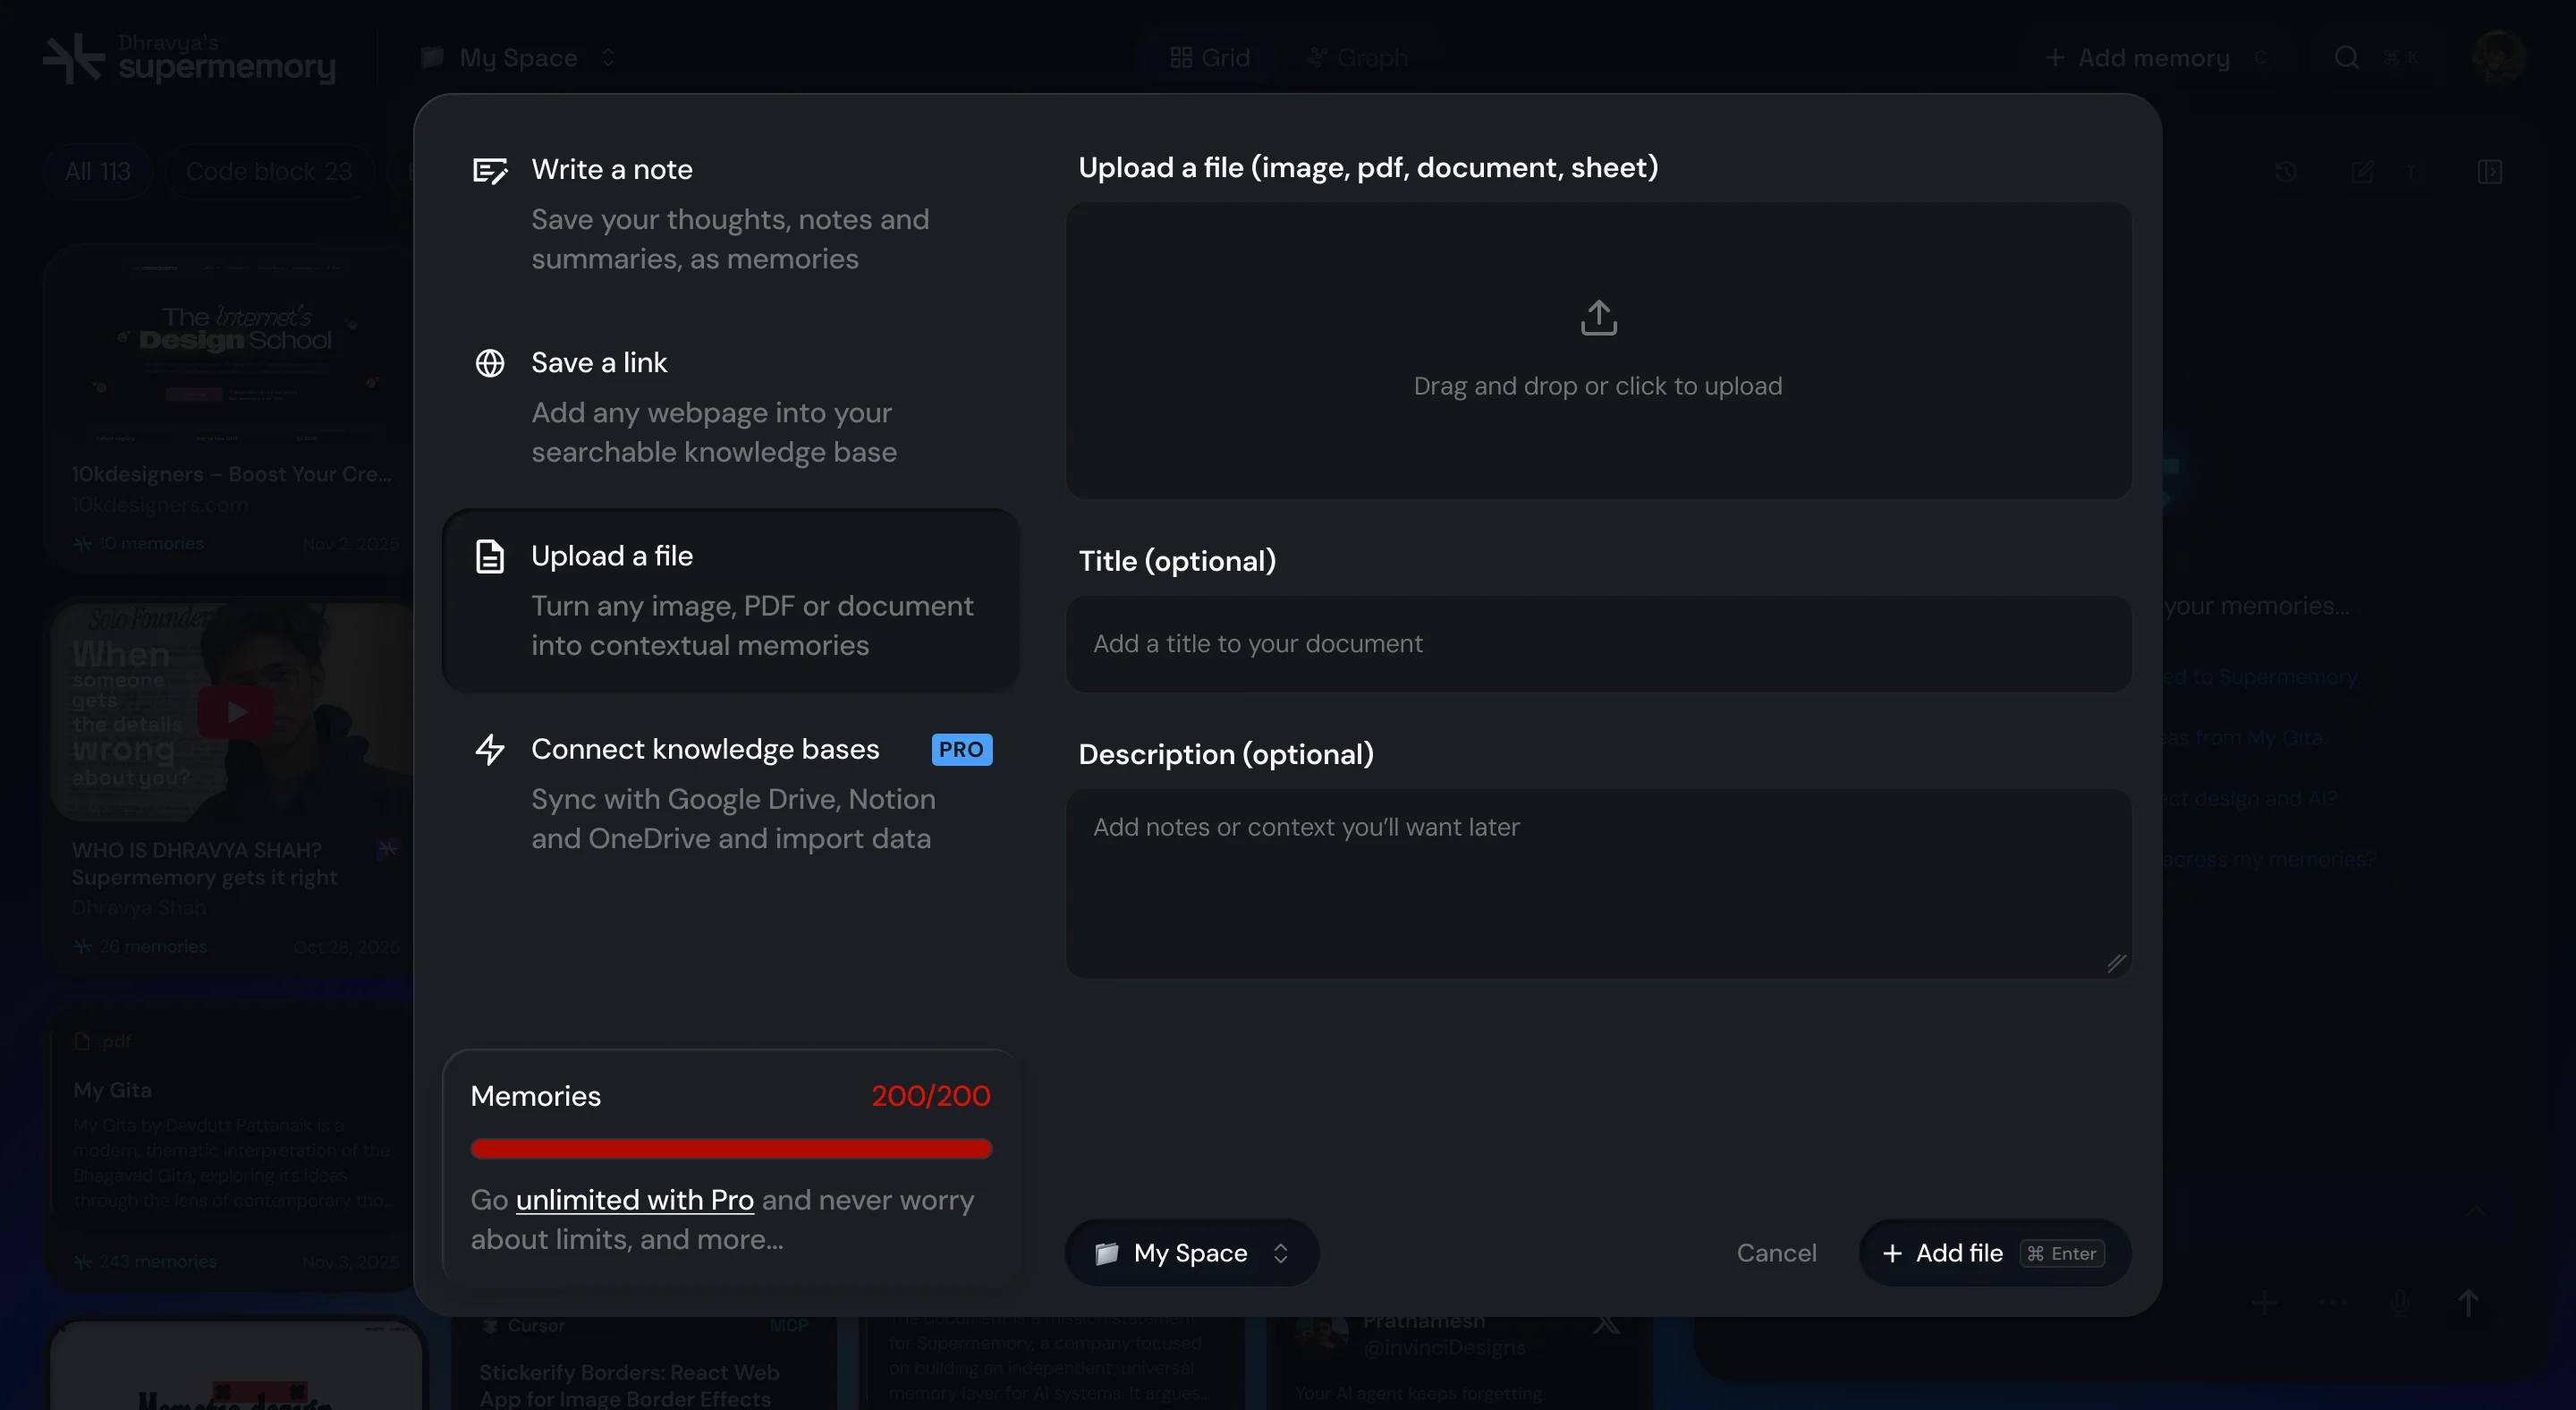Toggle the side panel collapse icon

coord(2492,172)
